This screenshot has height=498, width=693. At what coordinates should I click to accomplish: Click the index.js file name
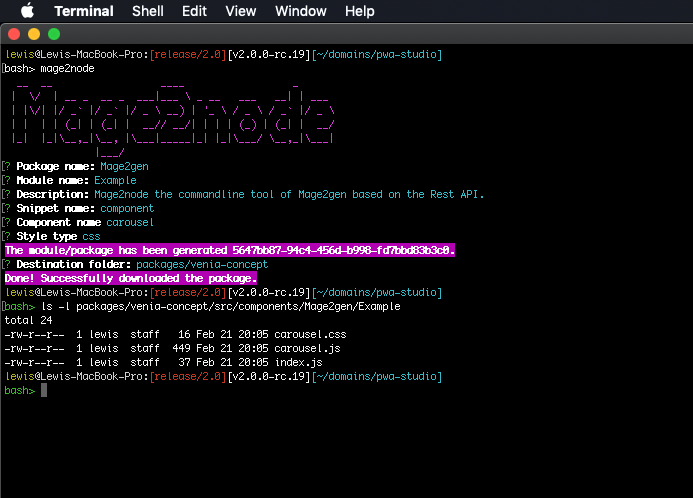(298, 362)
